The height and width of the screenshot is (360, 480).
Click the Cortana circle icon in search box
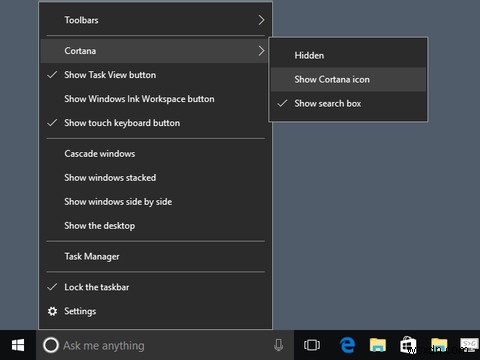tap(51, 345)
